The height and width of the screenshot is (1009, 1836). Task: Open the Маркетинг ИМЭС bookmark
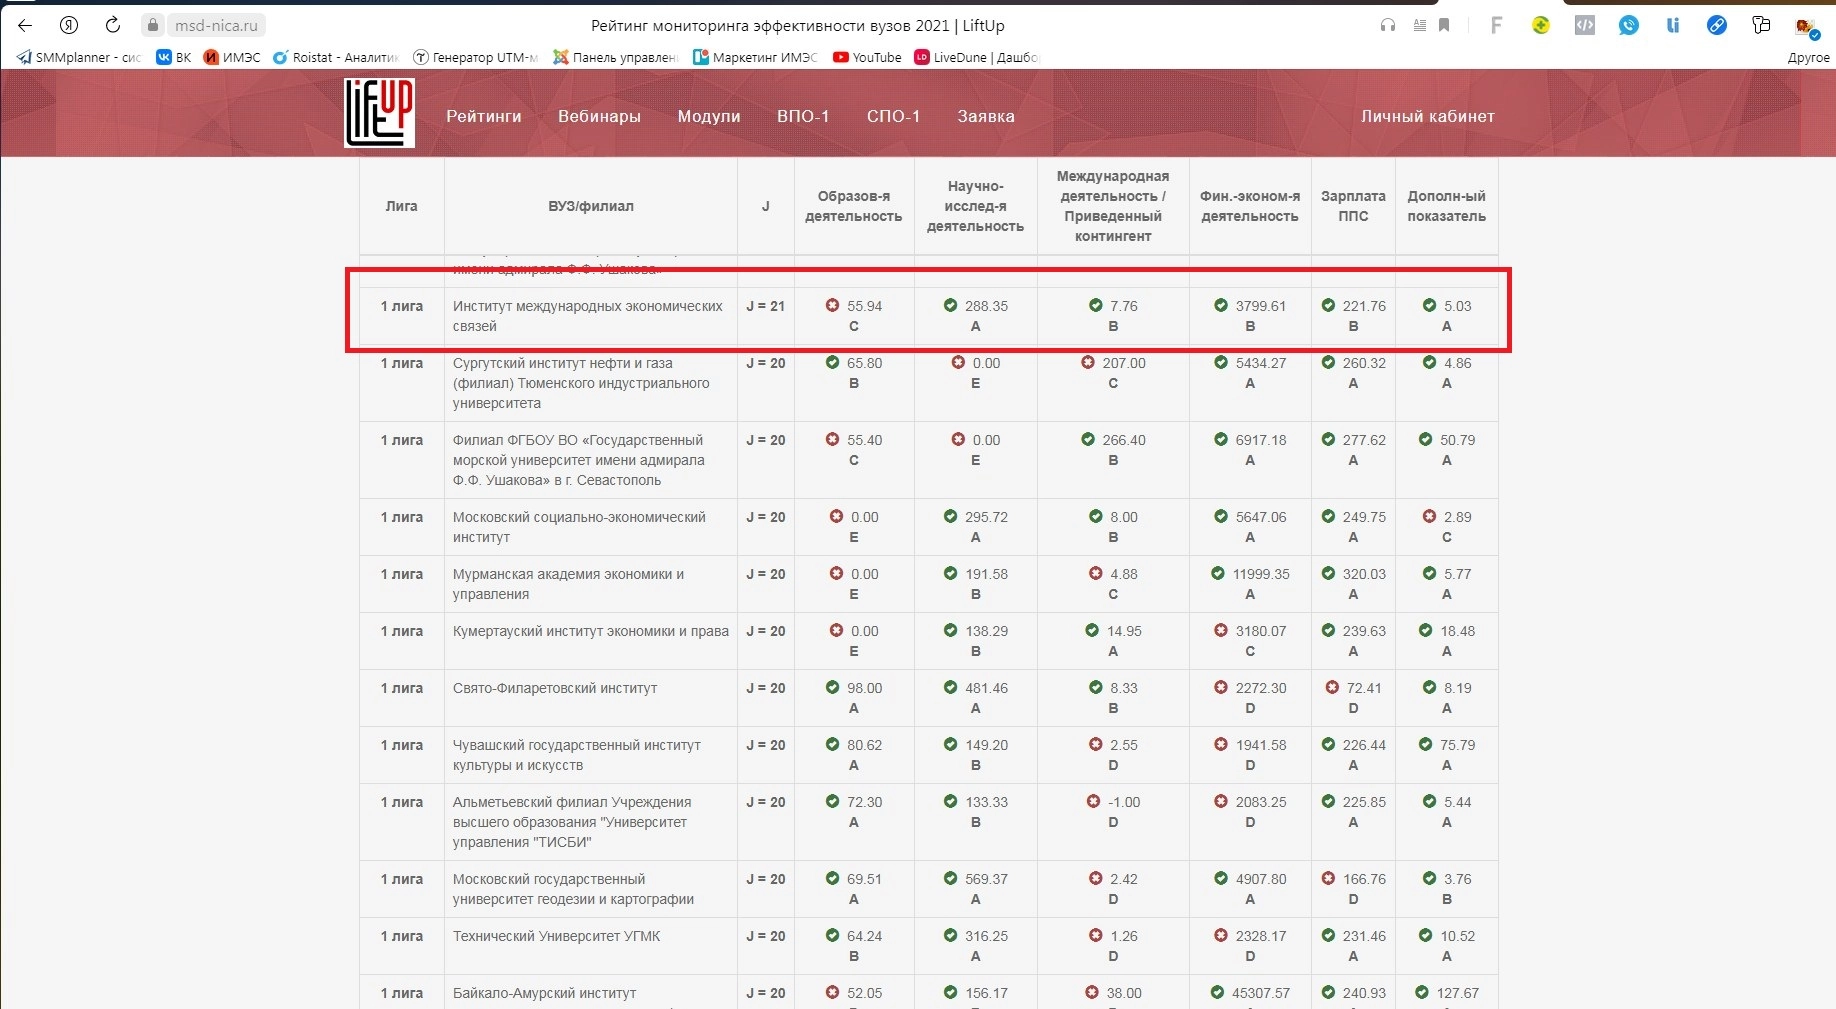[755, 58]
